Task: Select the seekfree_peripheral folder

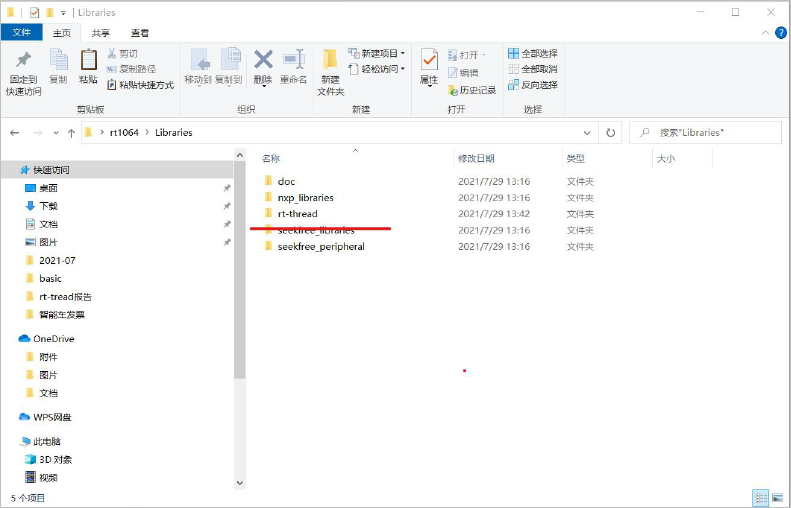Action: click(x=321, y=247)
